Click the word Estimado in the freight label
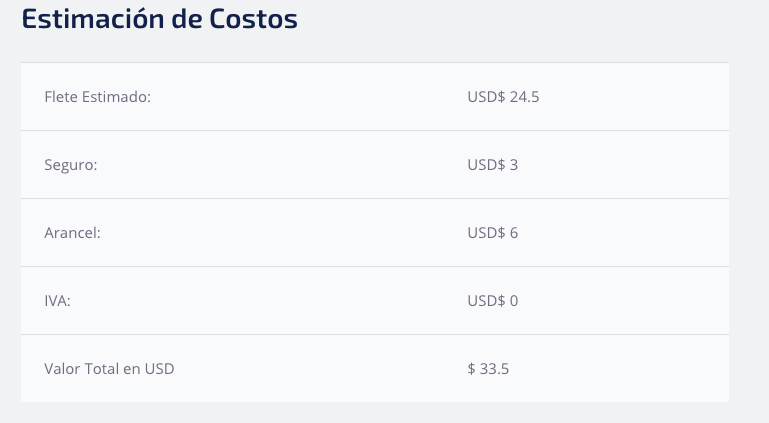Screen dimensions: 769x423 click(x=116, y=97)
